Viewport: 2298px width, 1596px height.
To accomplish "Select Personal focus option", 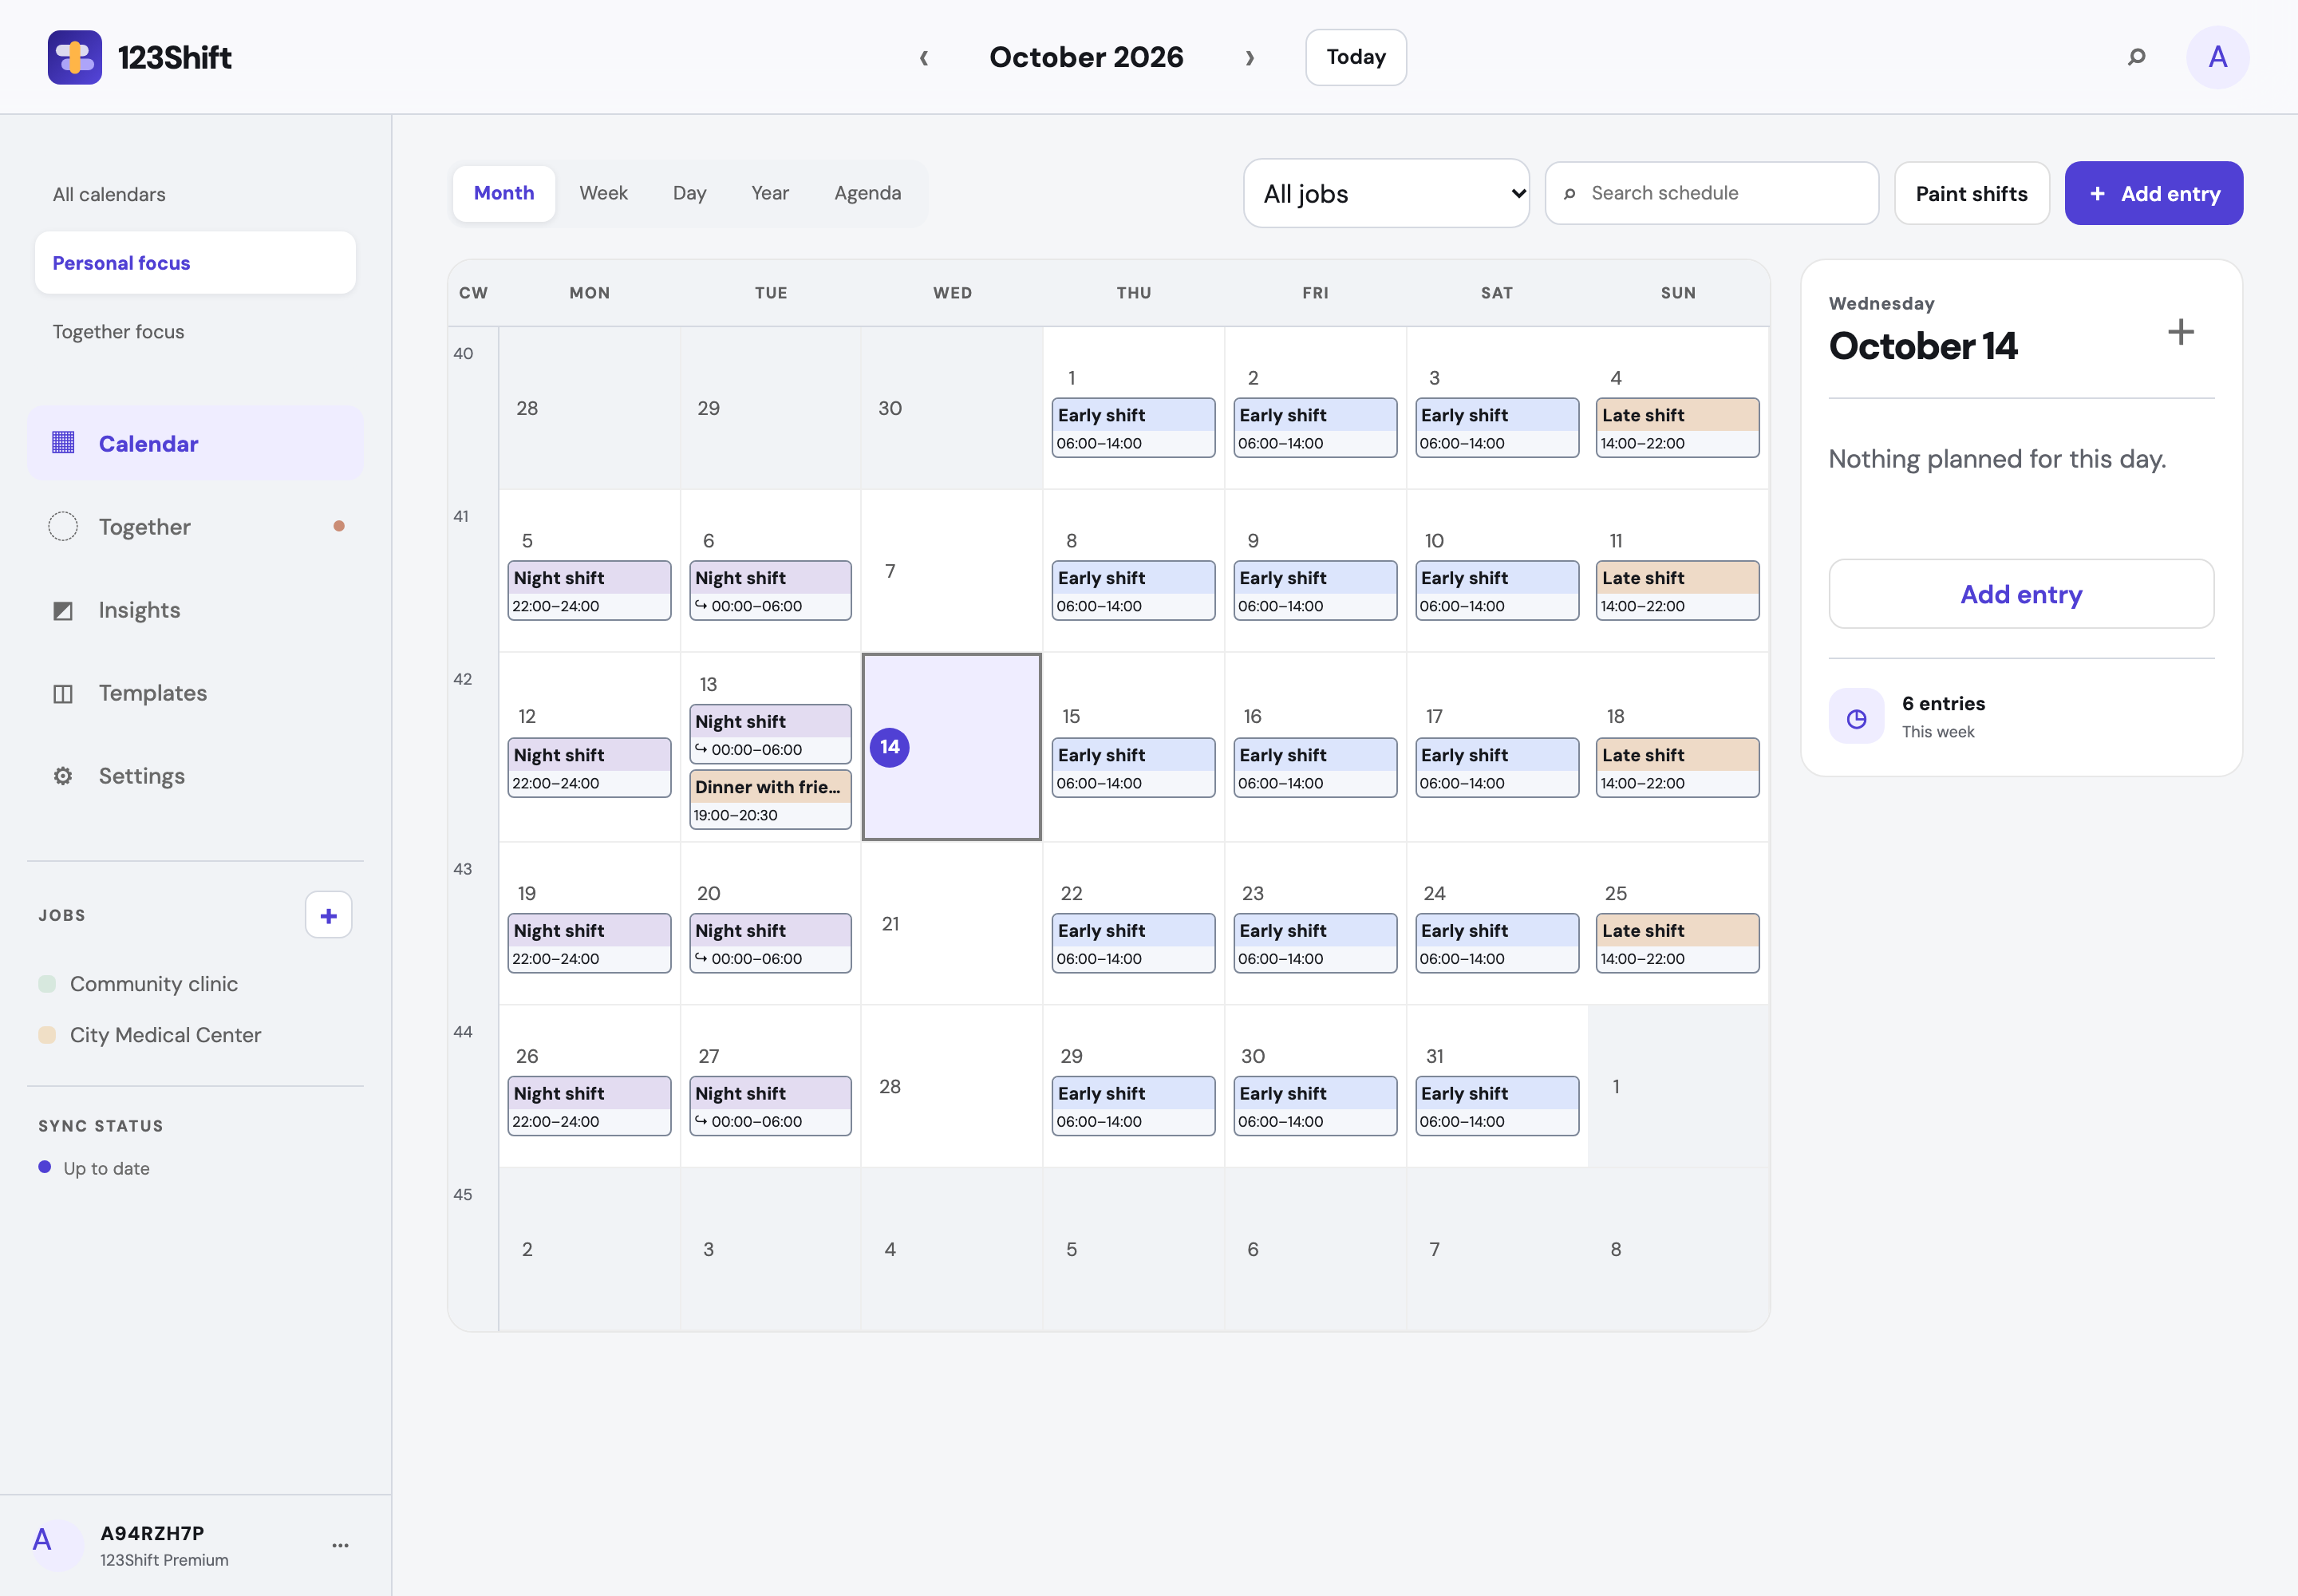I will click(195, 263).
